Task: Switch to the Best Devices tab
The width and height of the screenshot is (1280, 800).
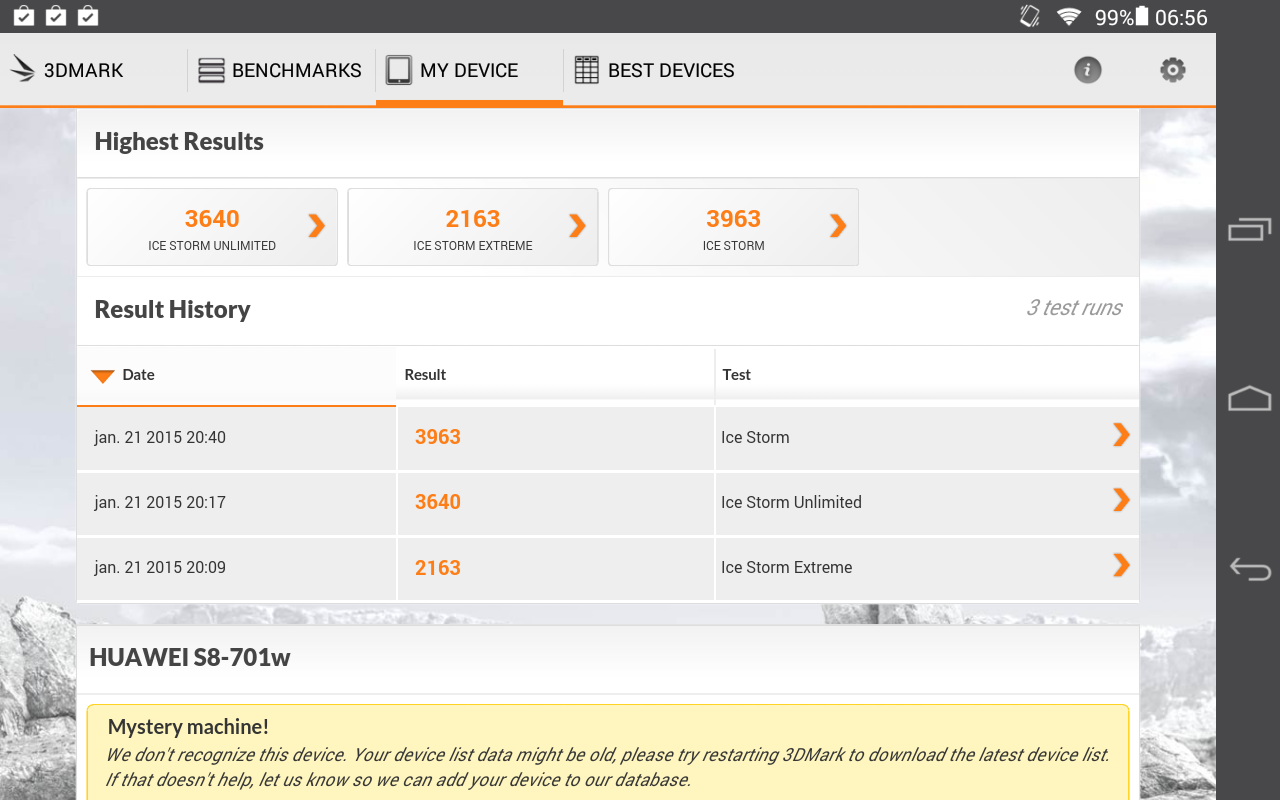Action: pyautogui.click(x=655, y=70)
